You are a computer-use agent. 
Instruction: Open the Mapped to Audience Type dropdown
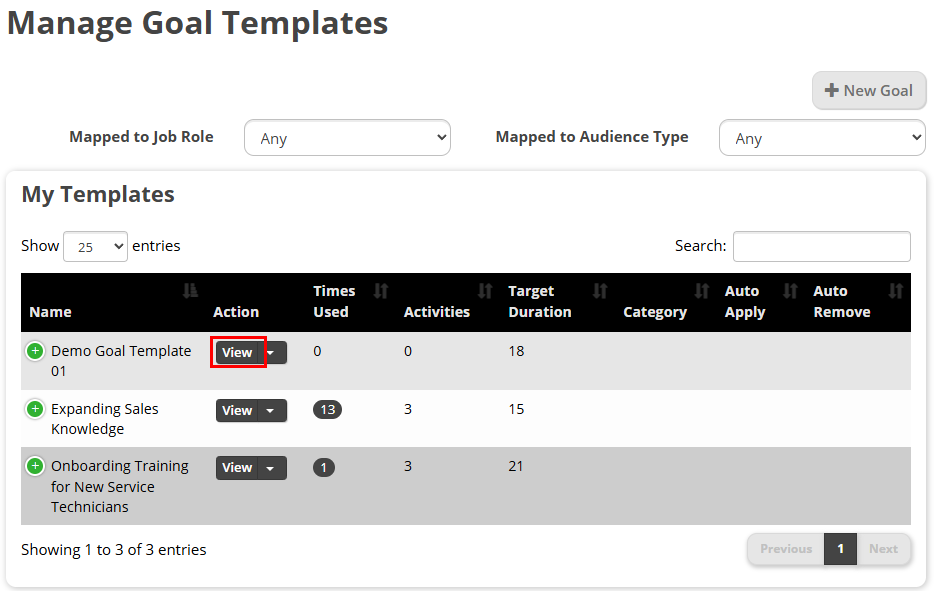click(x=821, y=137)
